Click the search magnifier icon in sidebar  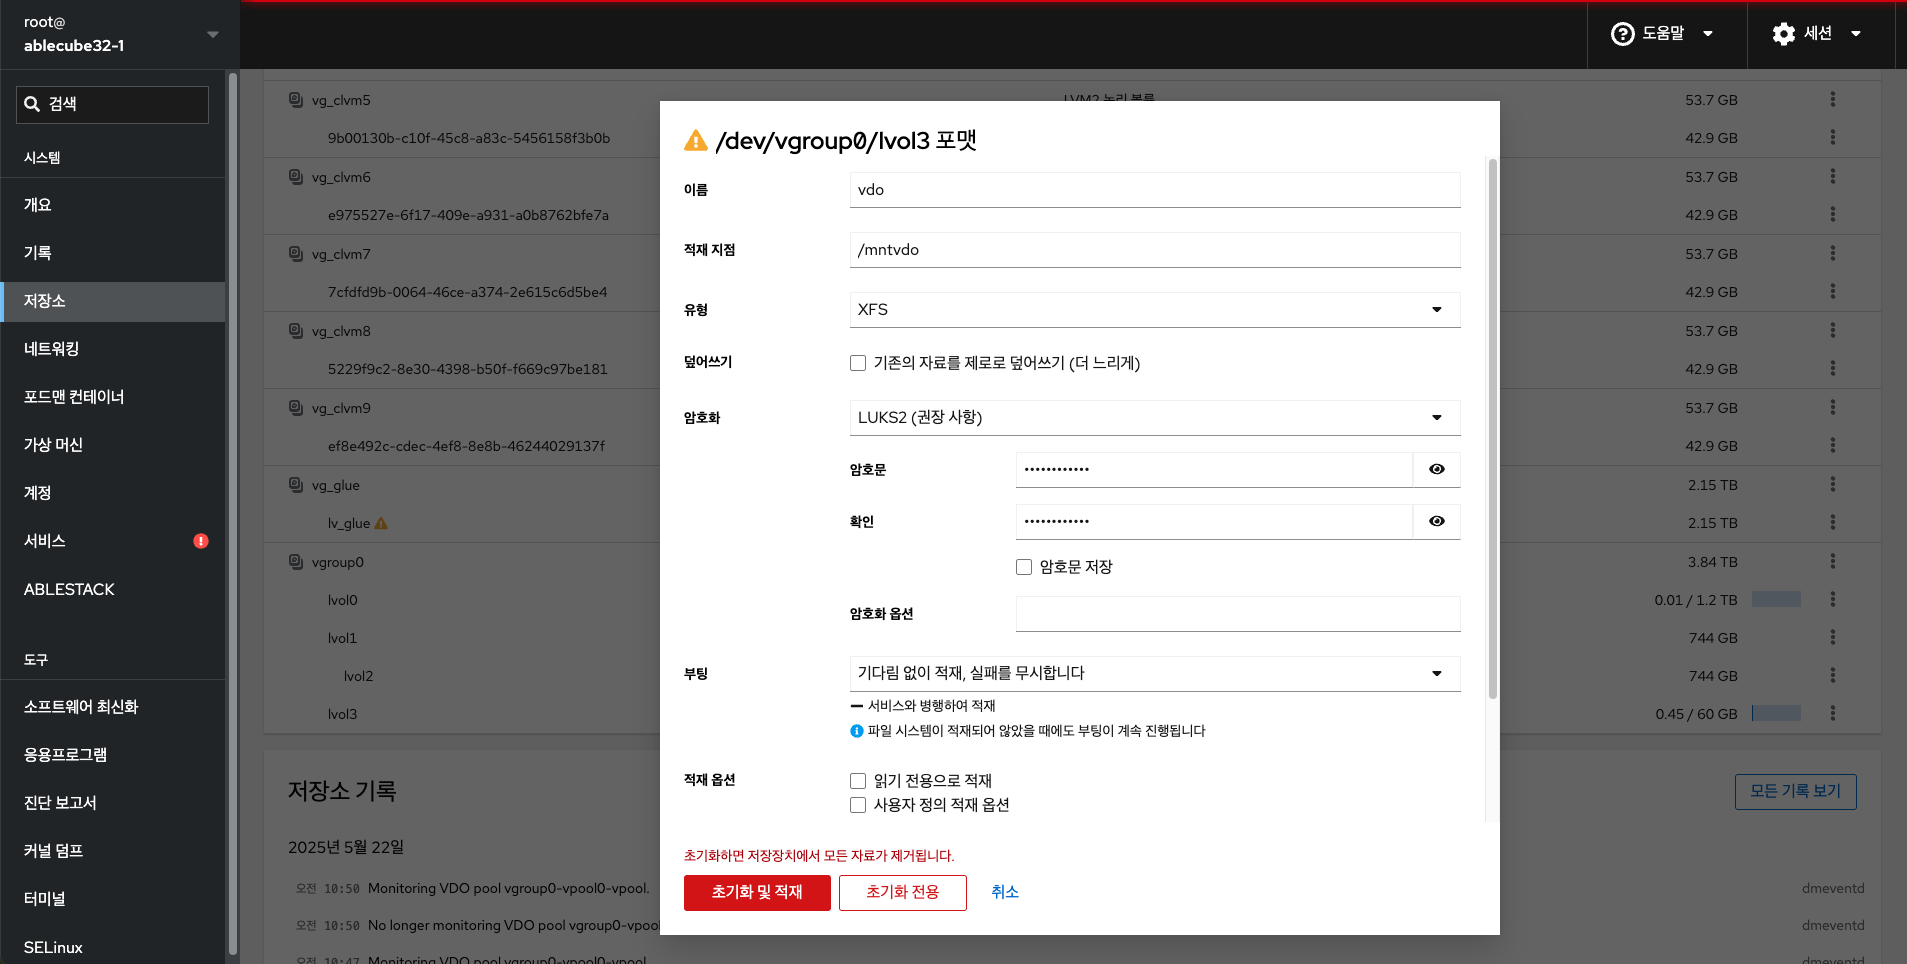pyautogui.click(x=33, y=104)
